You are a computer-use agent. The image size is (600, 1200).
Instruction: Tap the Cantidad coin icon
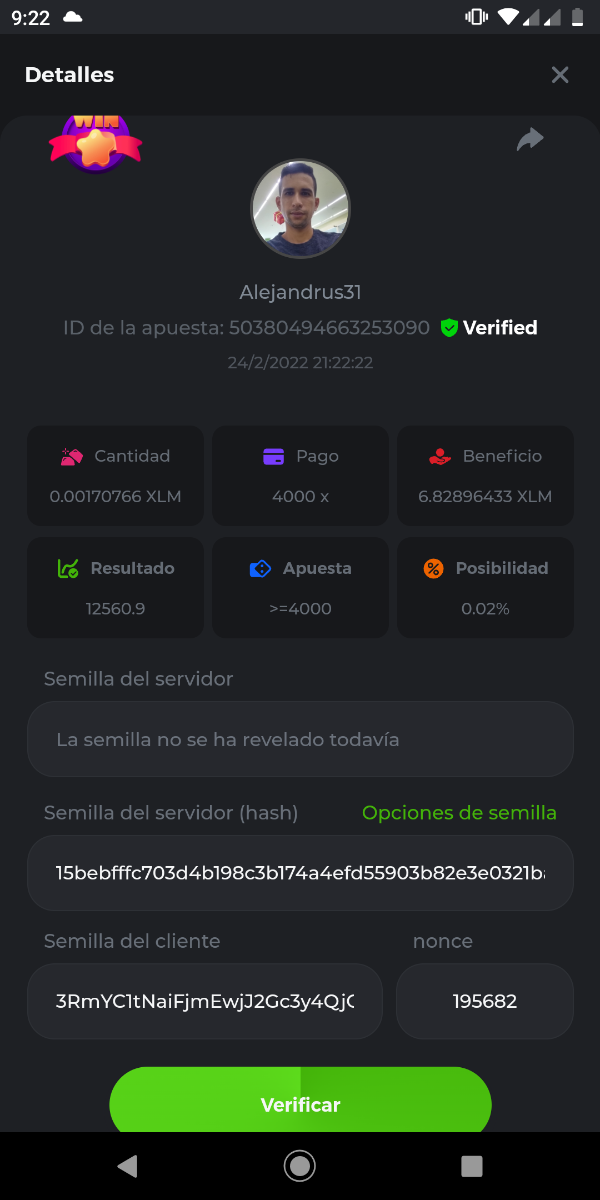[x=72, y=457]
